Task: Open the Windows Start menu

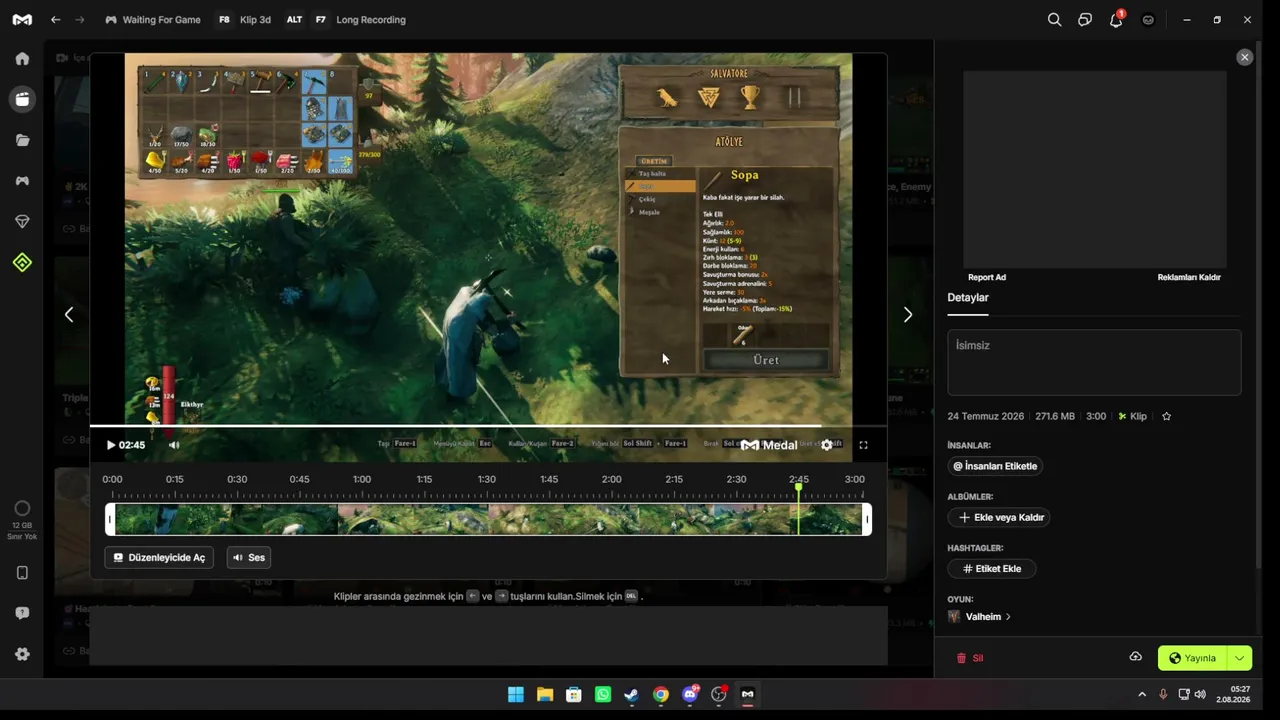Action: 516,694
